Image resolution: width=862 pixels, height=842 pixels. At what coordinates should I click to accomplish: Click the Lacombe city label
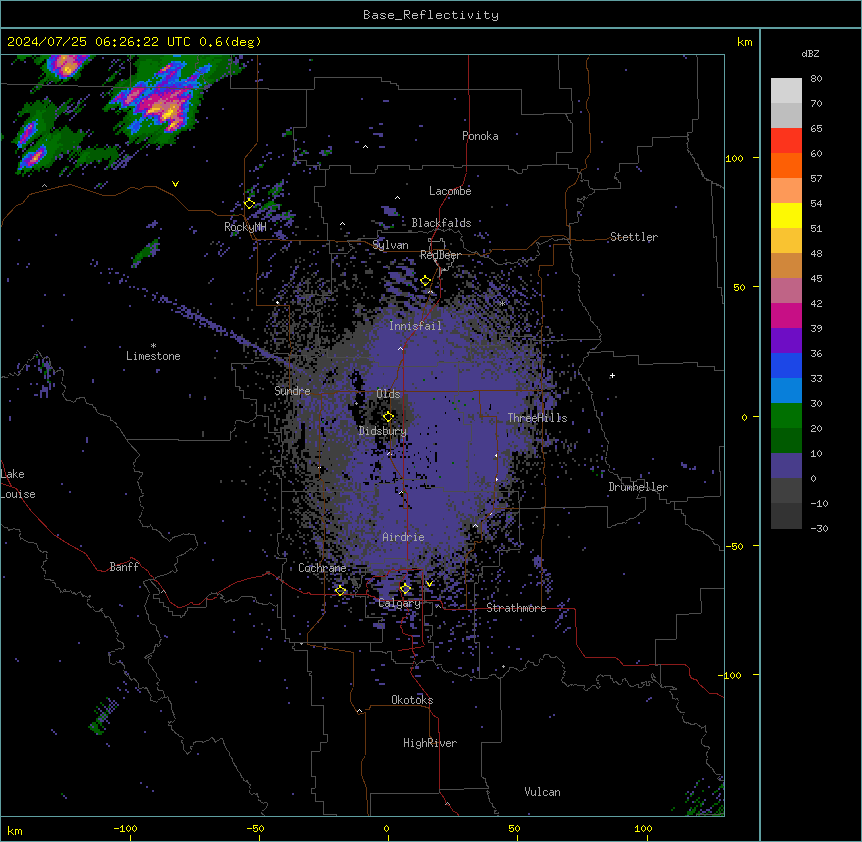pos(450,191)
